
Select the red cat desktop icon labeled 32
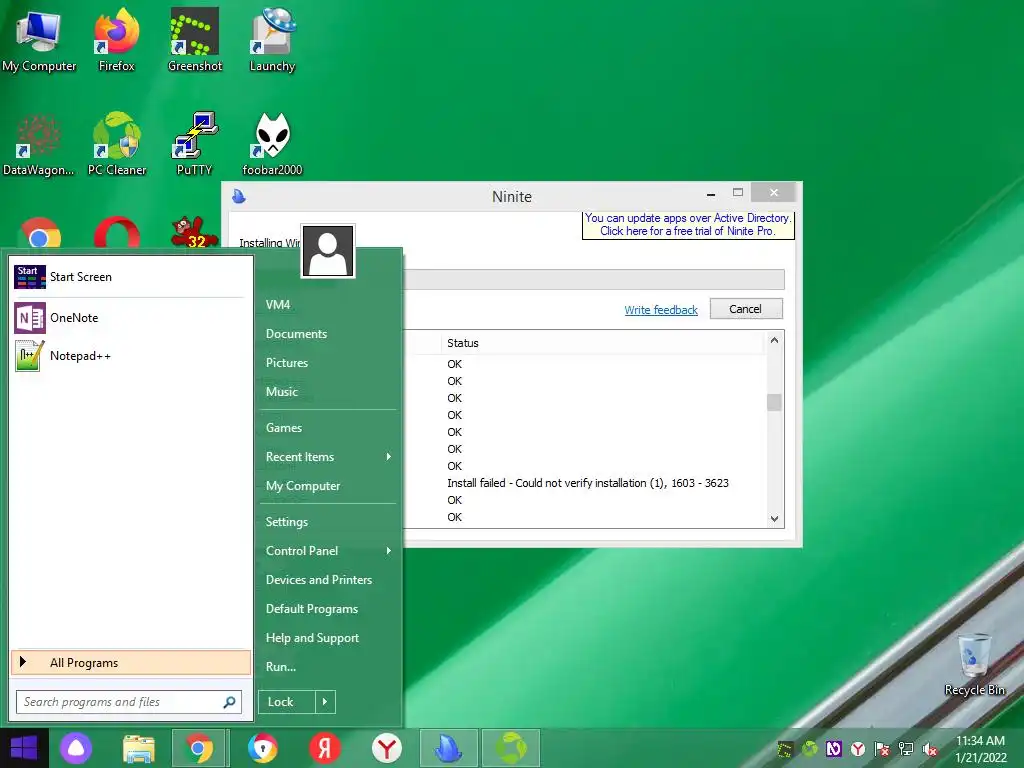pos(195,232)
